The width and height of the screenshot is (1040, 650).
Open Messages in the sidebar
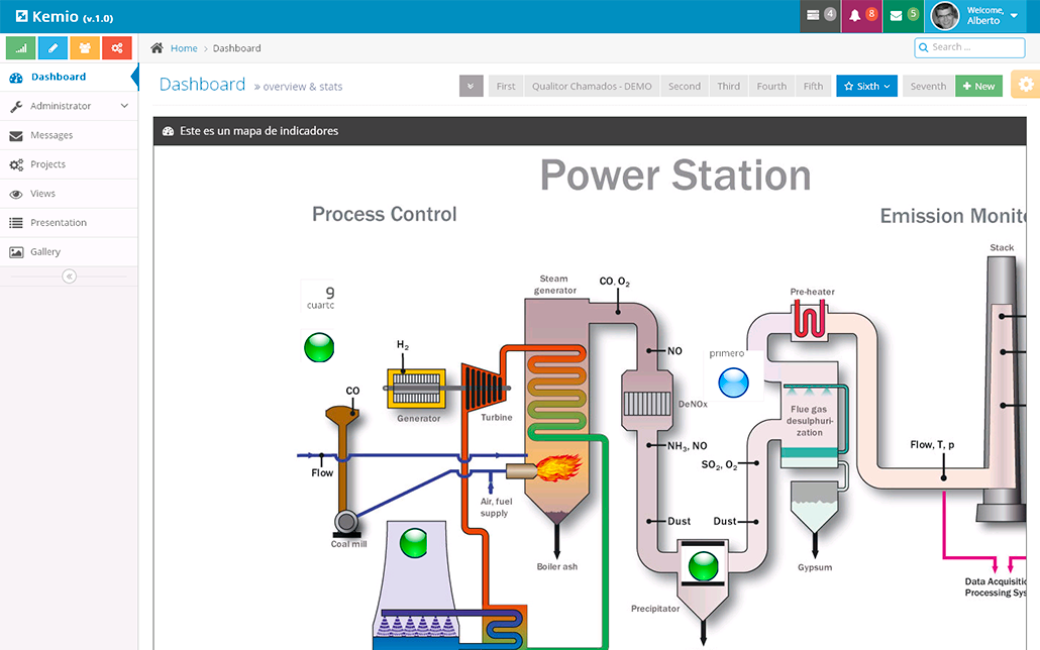(x=51, y=135)
